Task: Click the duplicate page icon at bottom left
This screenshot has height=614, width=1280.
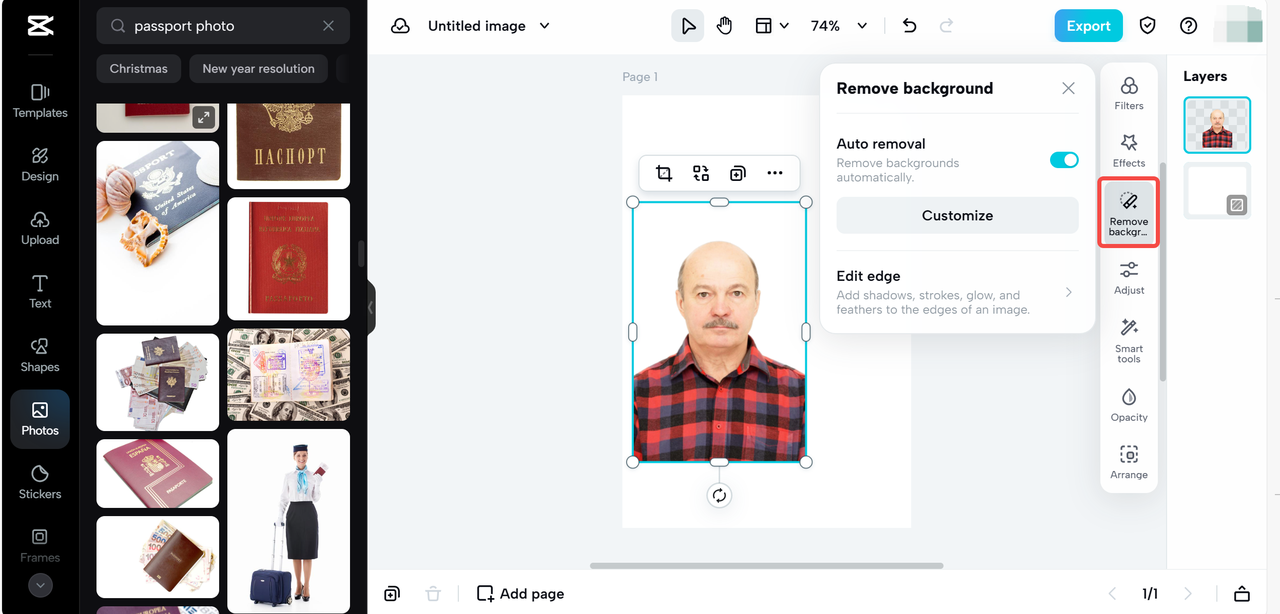Action: pos(392,594)
